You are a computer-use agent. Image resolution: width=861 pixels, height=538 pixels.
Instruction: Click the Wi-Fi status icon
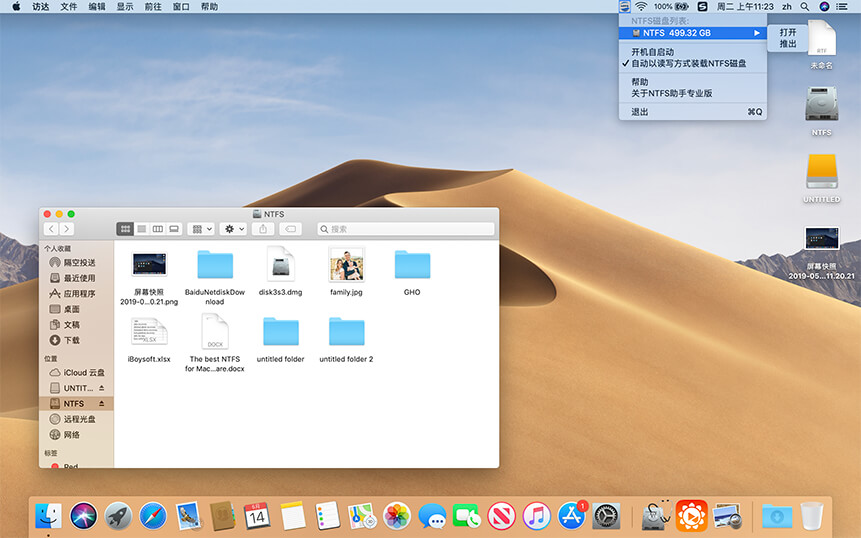641,7
